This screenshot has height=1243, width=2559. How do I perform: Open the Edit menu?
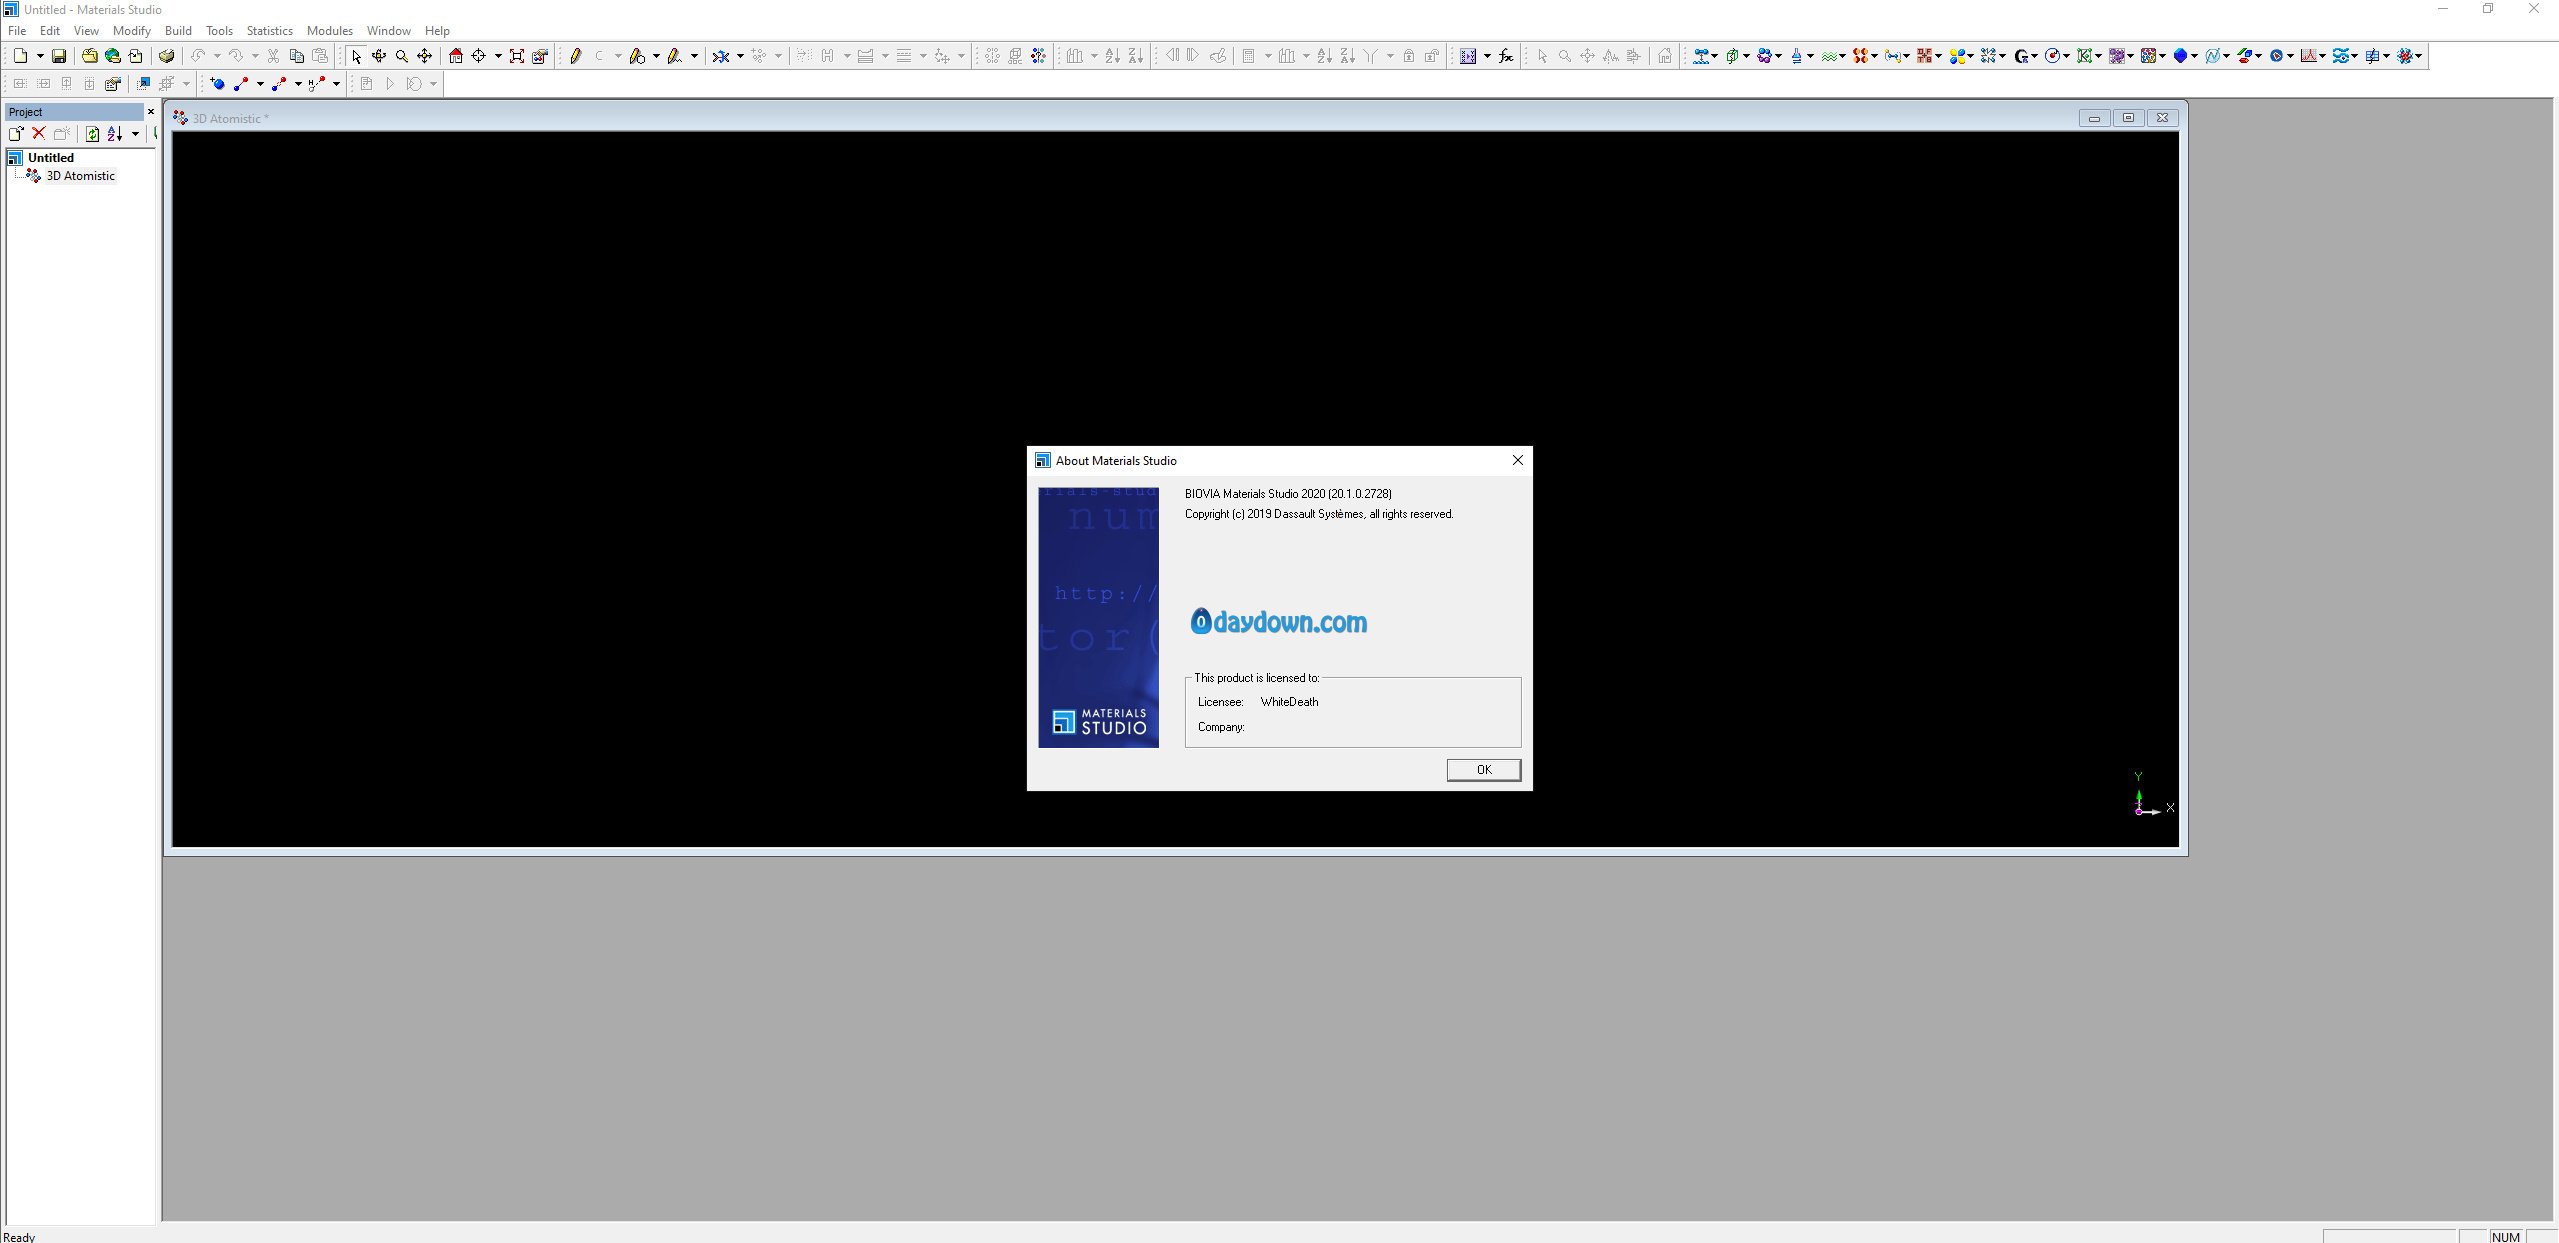(x=50, y=30)
